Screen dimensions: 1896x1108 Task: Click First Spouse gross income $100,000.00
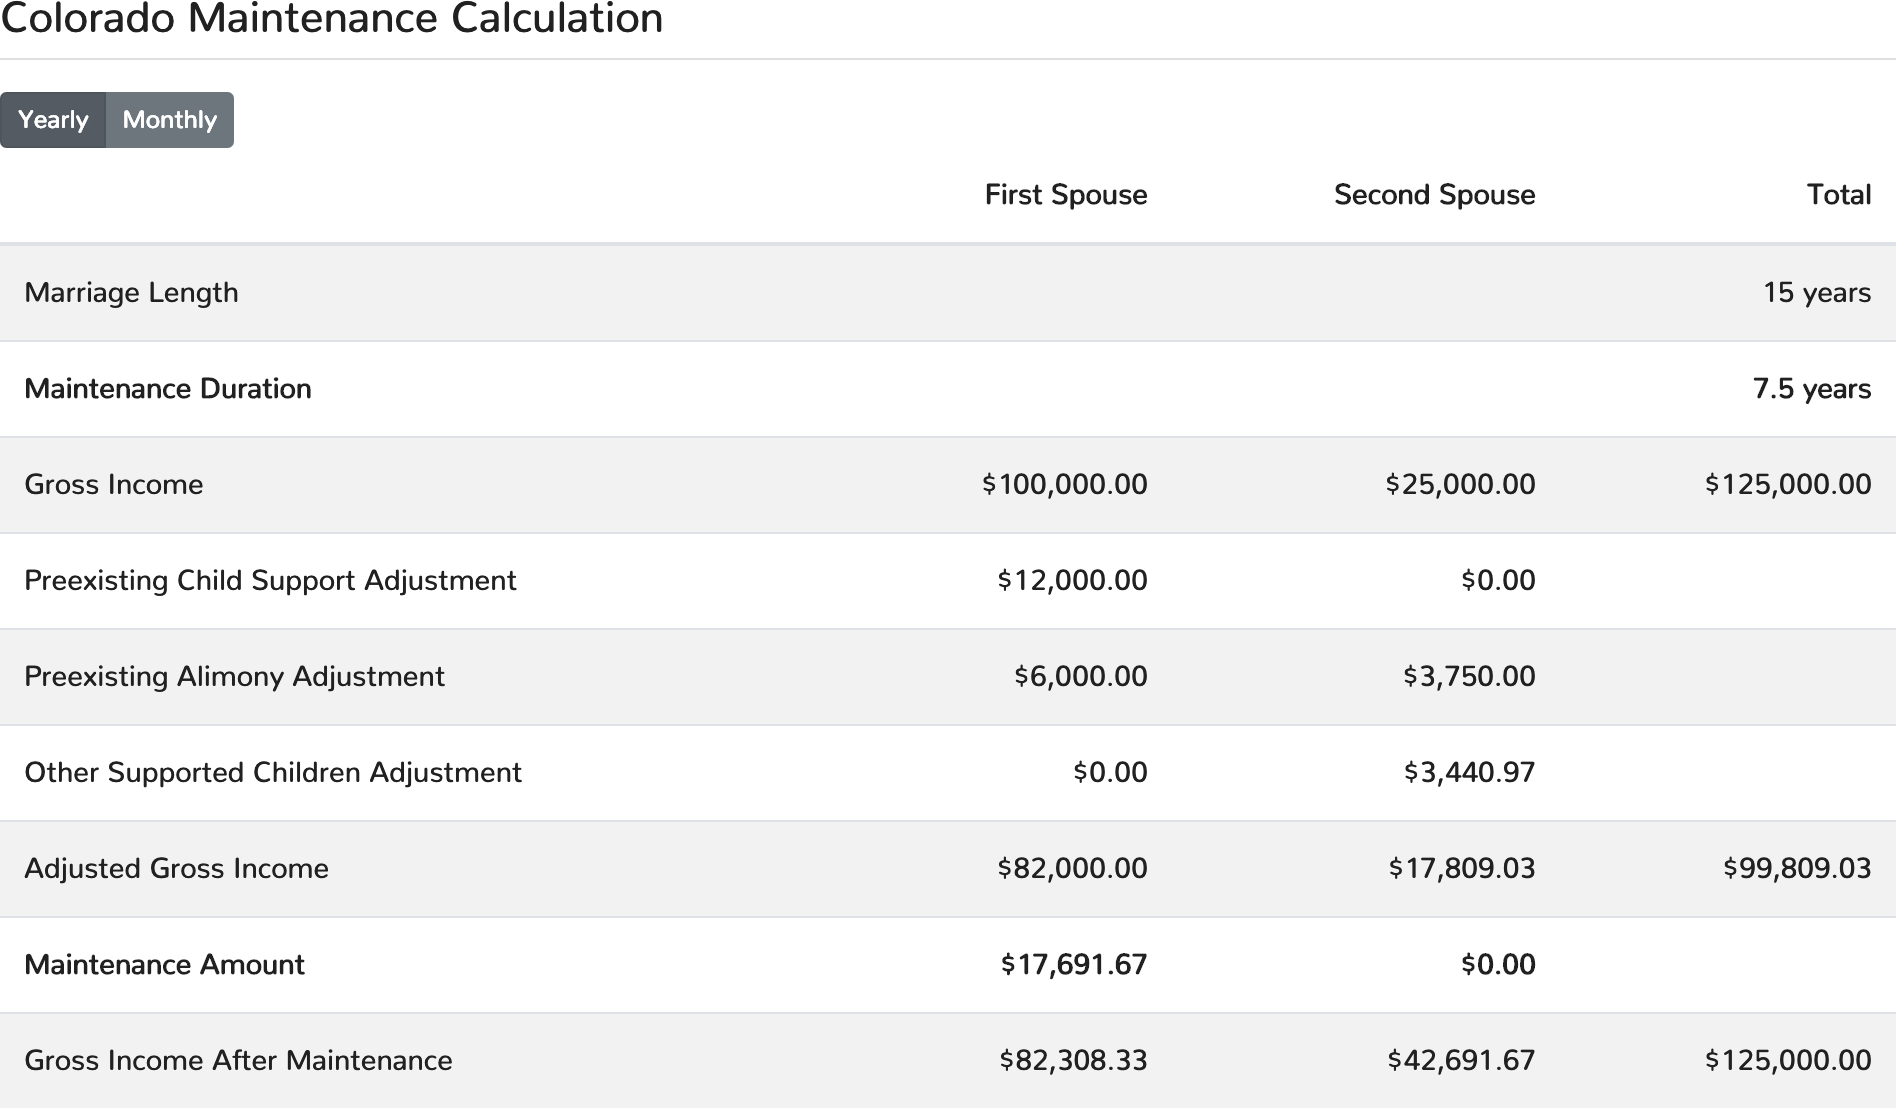[x=1064, y=485]
